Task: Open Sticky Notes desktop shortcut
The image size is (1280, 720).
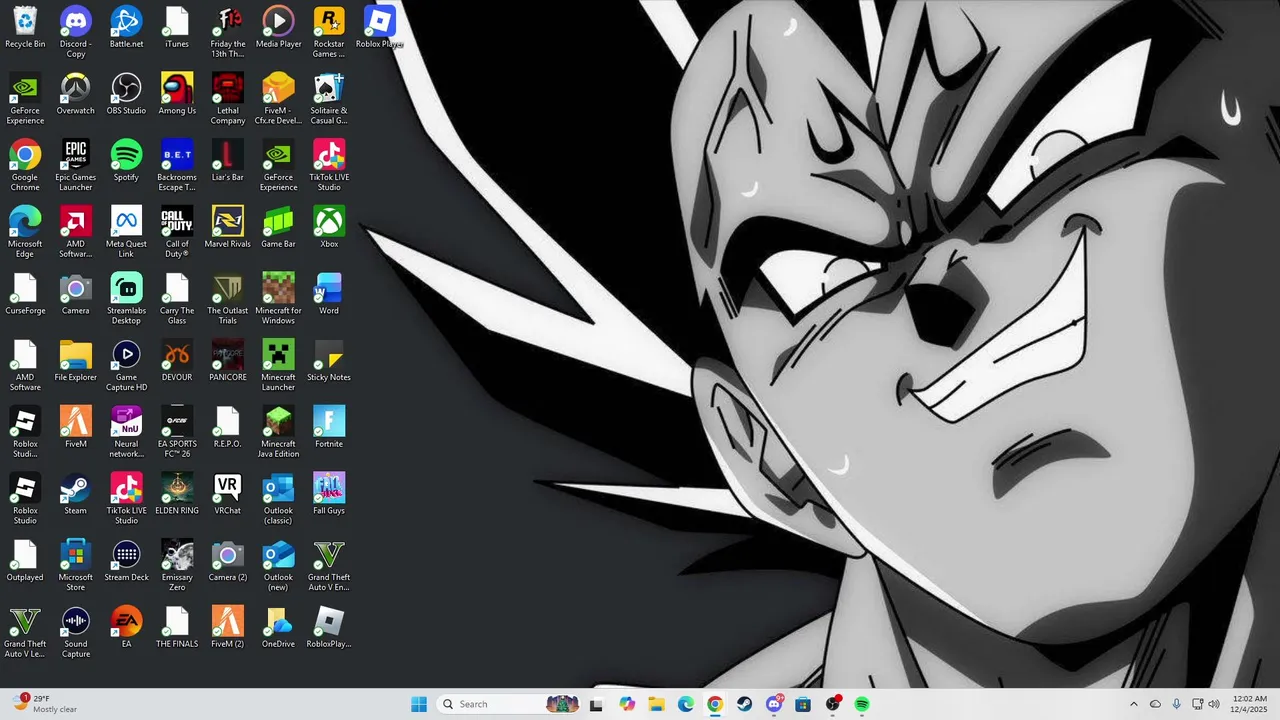Action: click(x=329, y=362)
